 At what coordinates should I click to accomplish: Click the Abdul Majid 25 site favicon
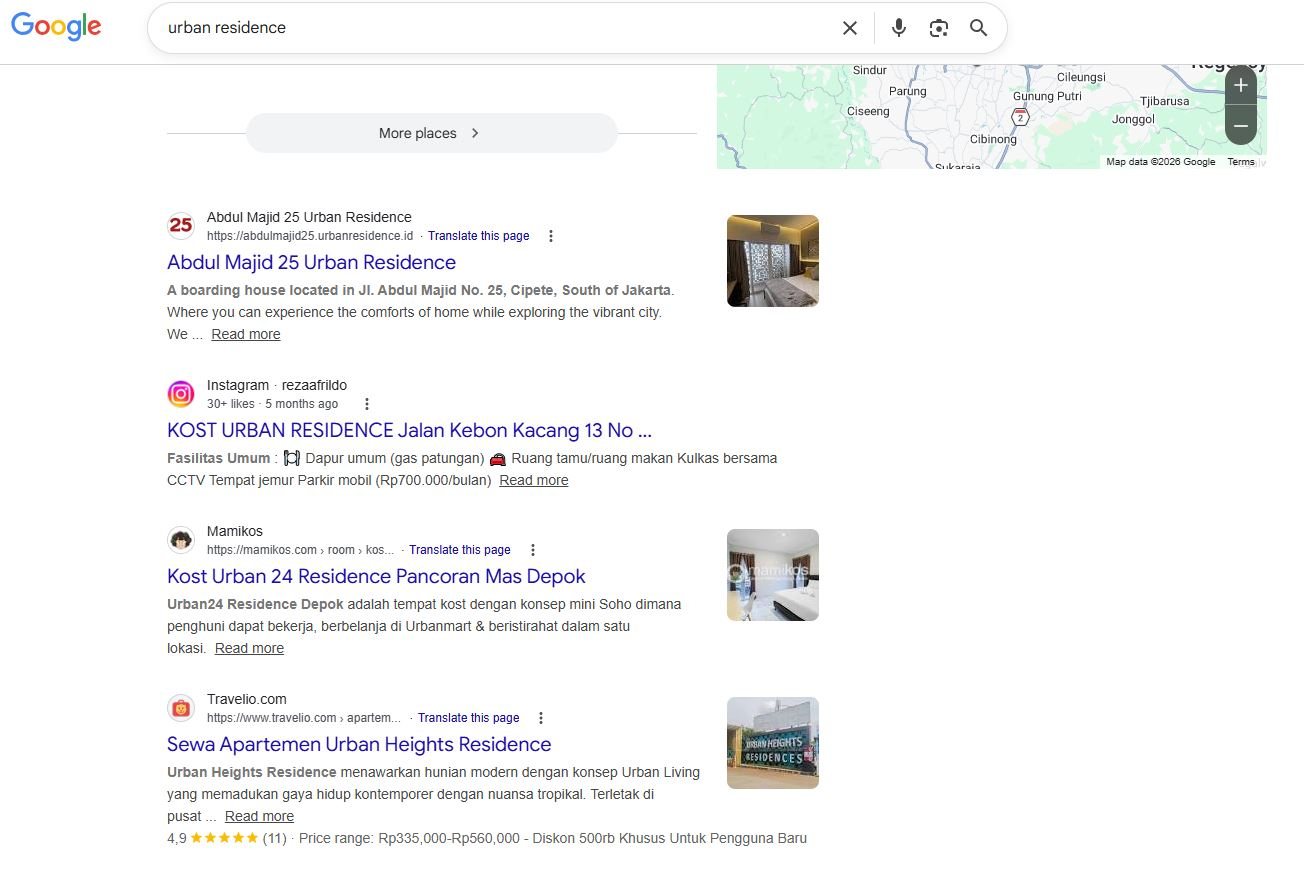[181, 226]
